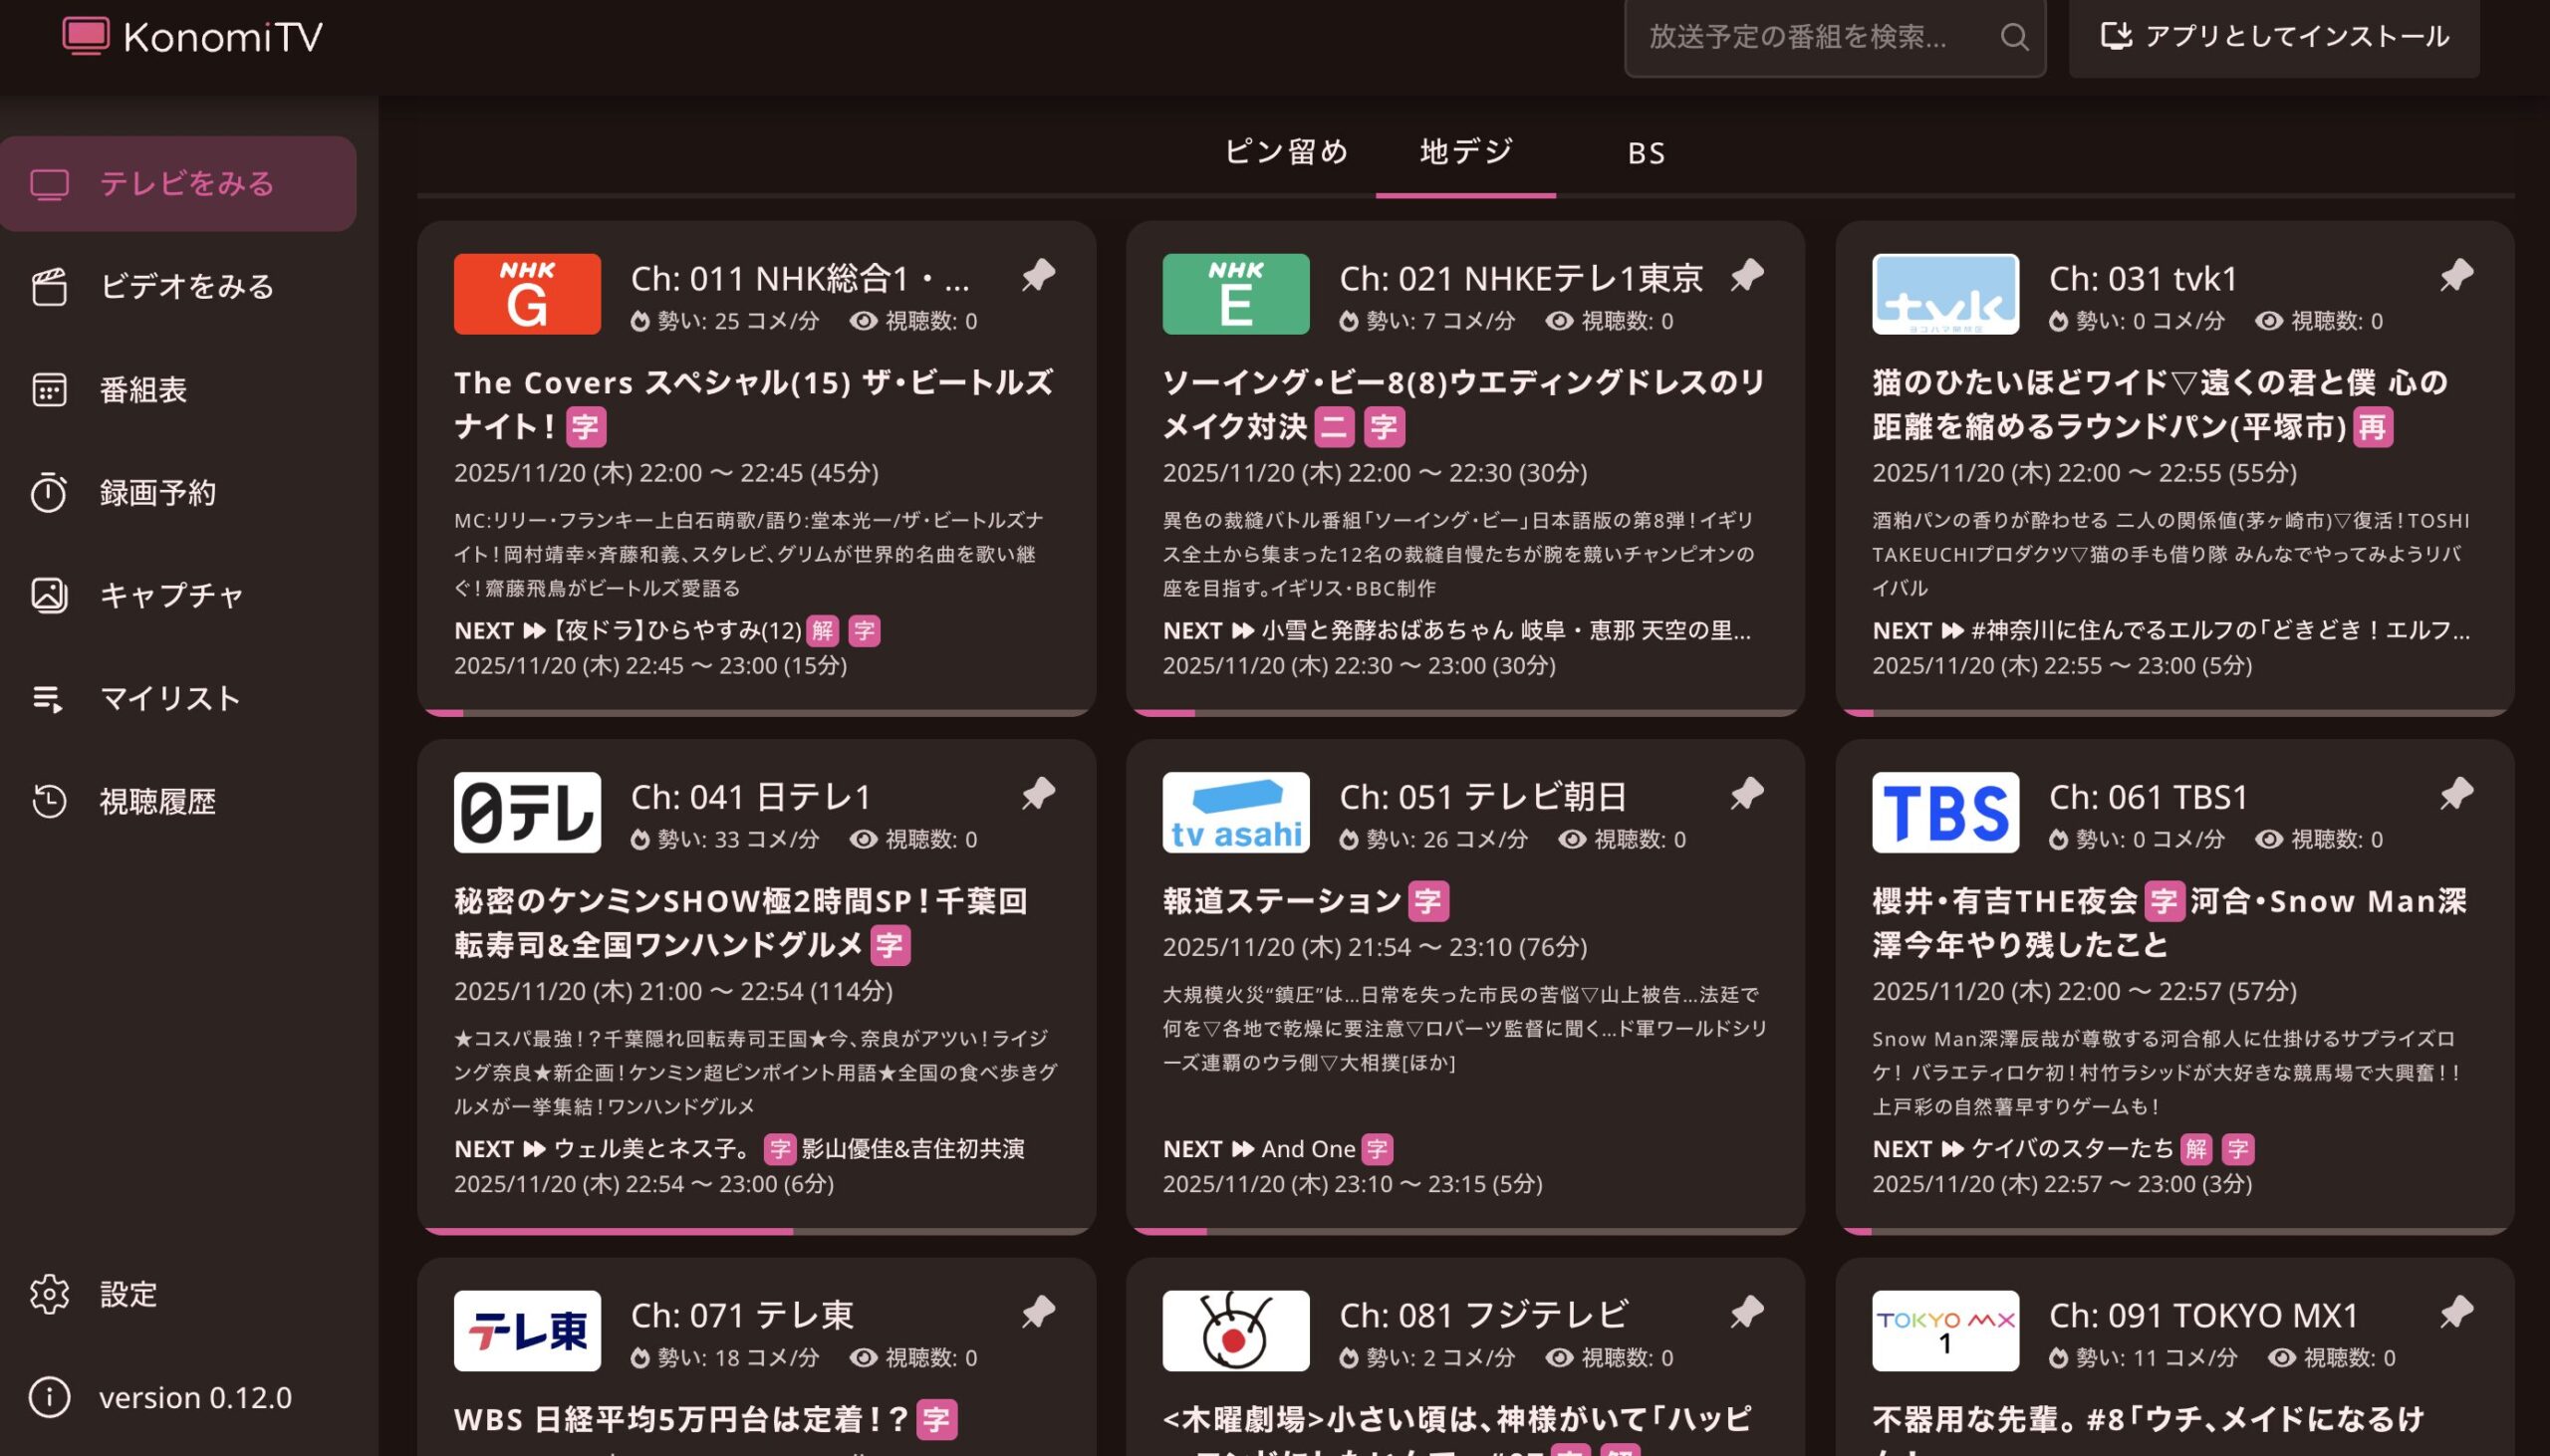Pin the NHK総合1 channel
Viewport: 2550px width, 1456px height.
(x=1038, y=275)
